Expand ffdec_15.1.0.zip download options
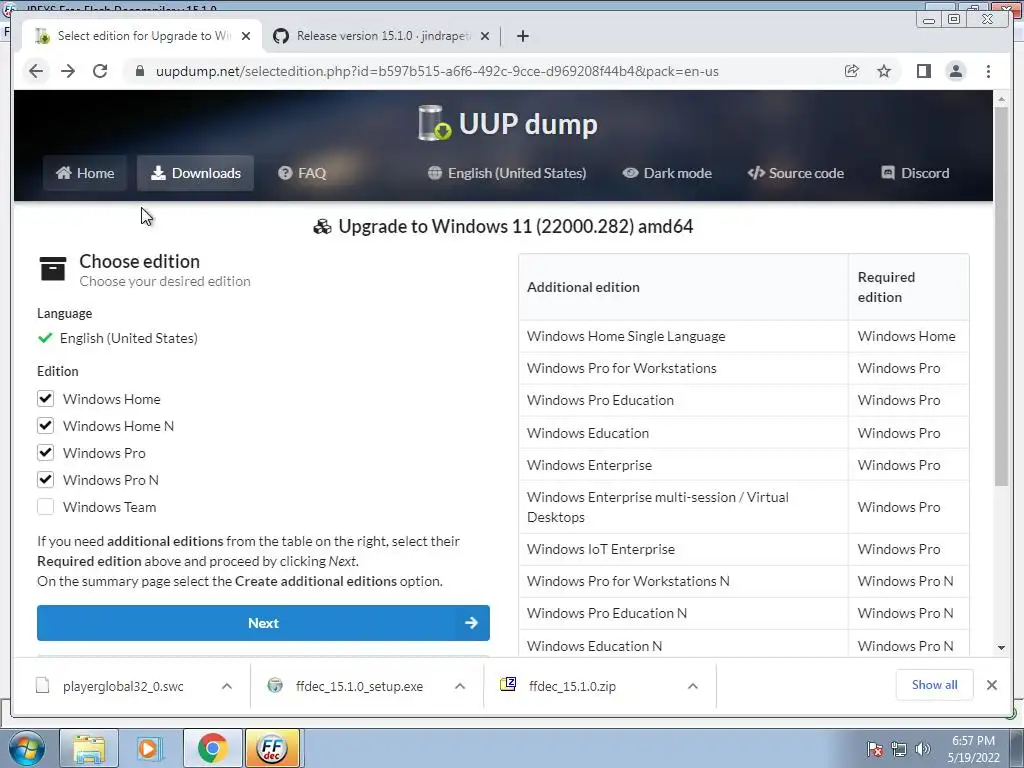The width and height of the screenshot is (1024, 768). pyautogui.click(x=693, y=686)
